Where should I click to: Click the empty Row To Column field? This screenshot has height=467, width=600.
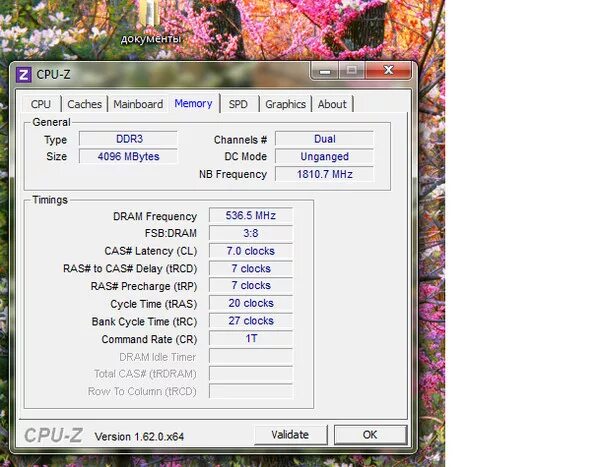tap(251, 391)
